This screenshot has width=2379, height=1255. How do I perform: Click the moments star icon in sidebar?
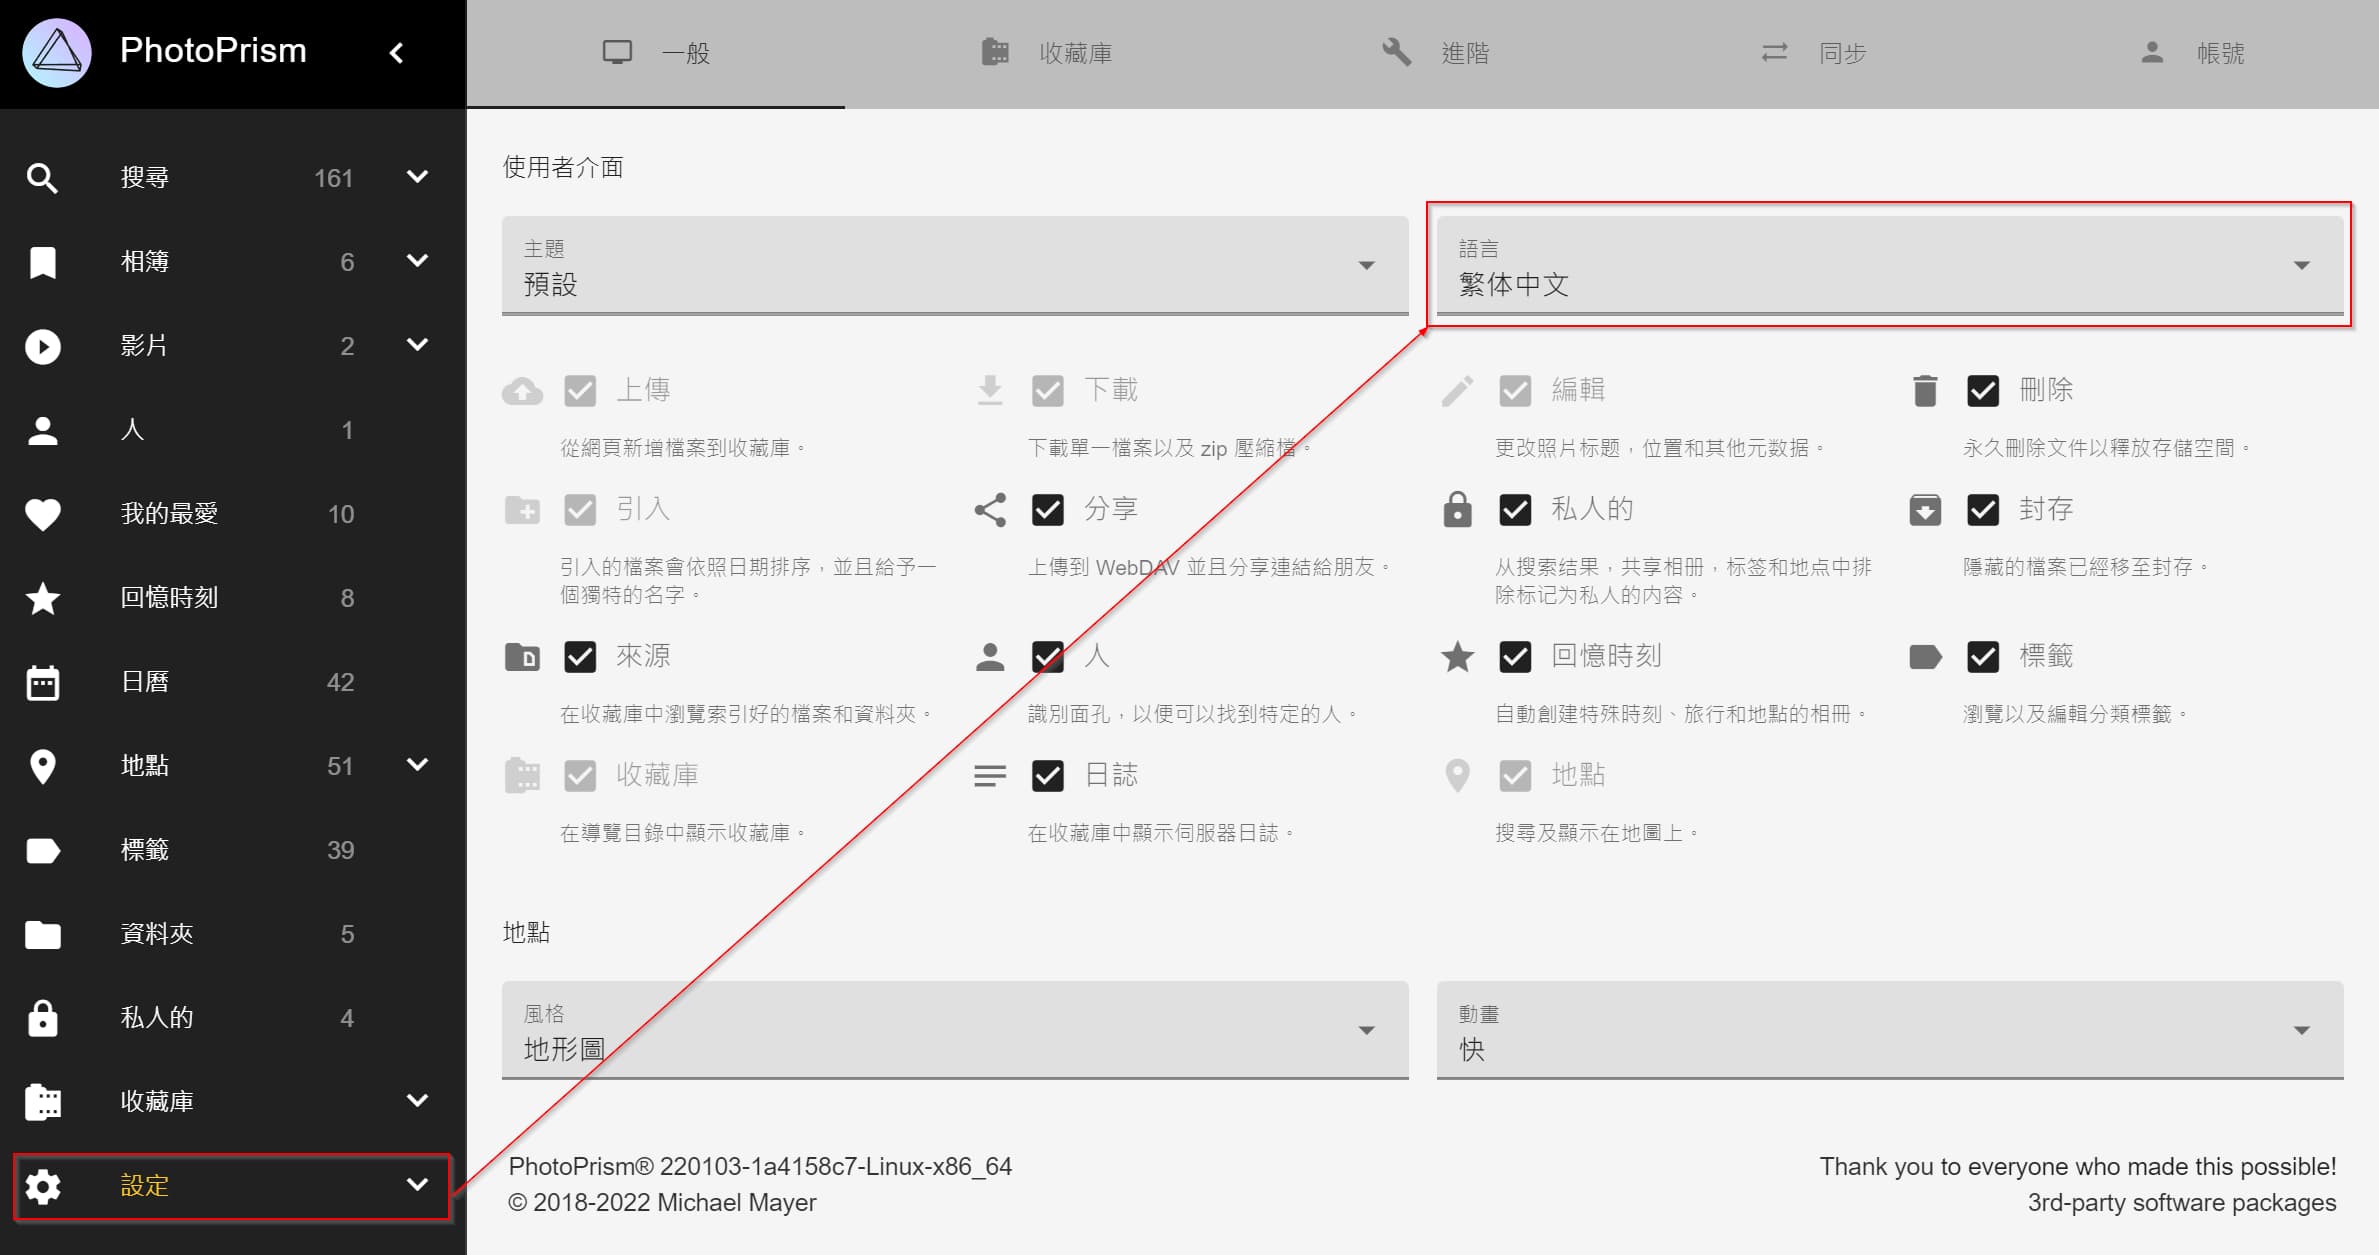42,598
